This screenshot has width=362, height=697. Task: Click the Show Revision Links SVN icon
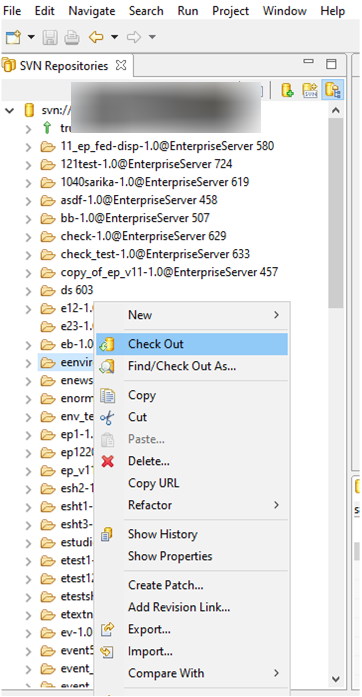coord(310,91)
